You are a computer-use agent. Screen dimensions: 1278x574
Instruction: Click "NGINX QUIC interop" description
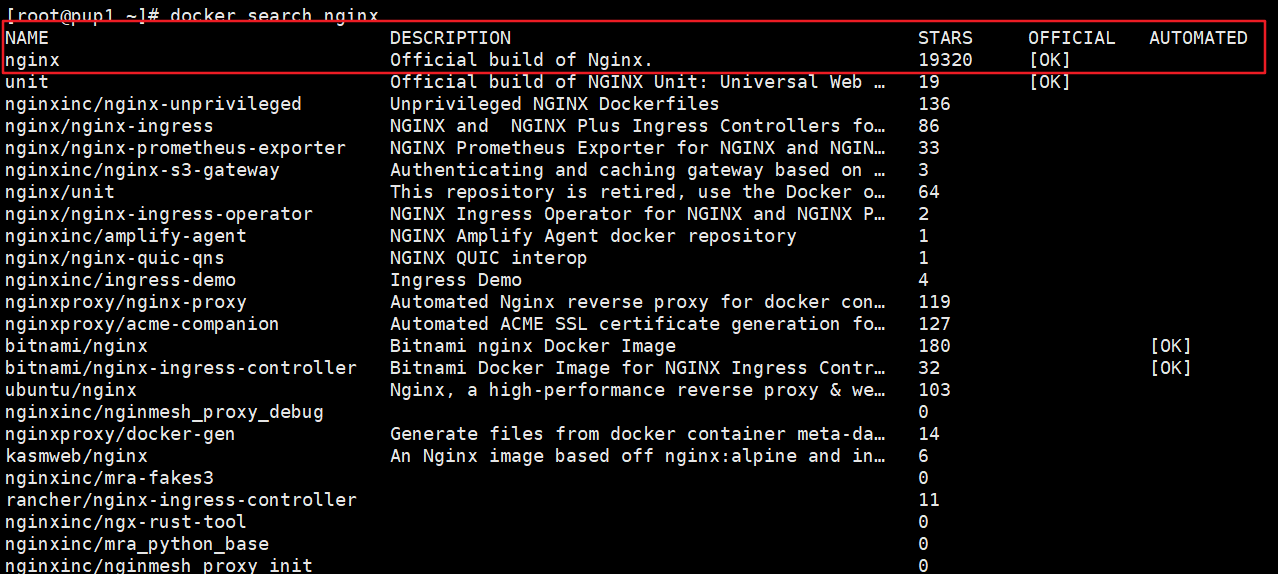pyautogui.click(x=488, y=258)
